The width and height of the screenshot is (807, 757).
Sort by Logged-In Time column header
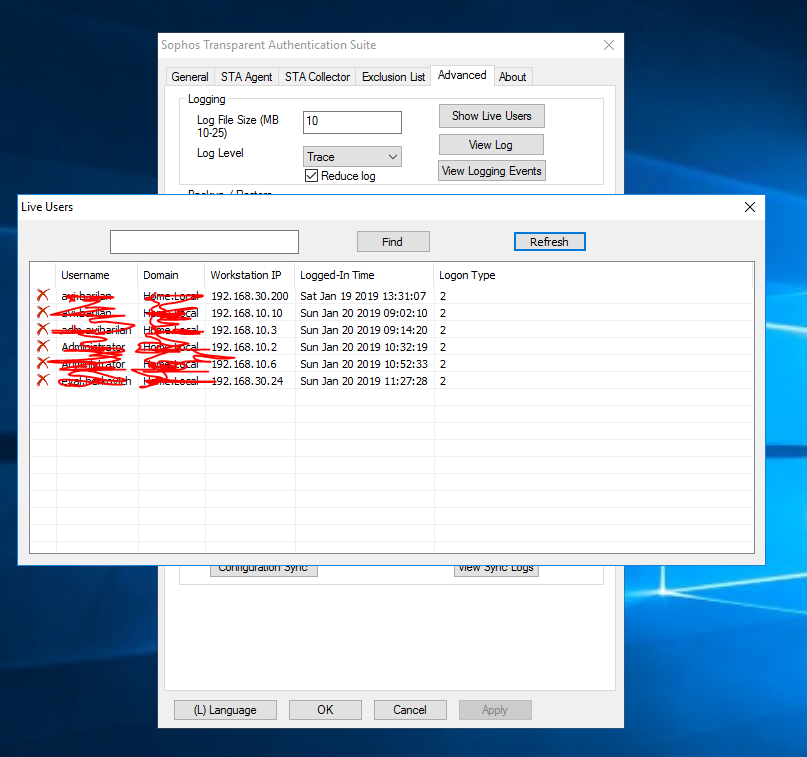coord(364,275)
